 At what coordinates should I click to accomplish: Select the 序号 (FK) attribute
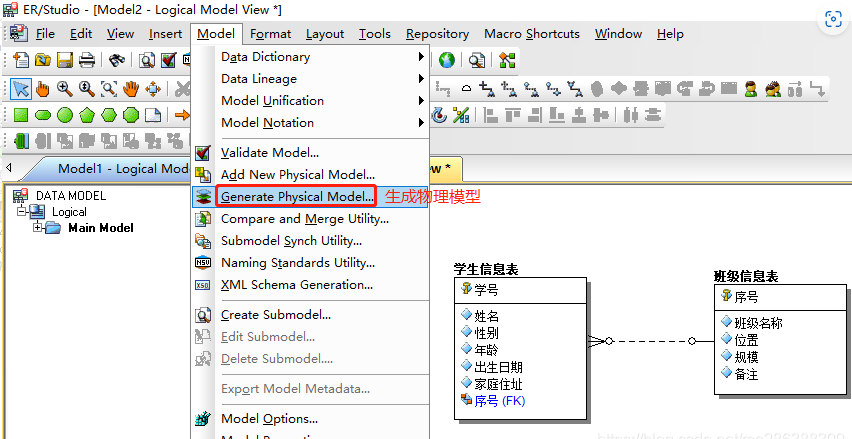pos(499,401)
